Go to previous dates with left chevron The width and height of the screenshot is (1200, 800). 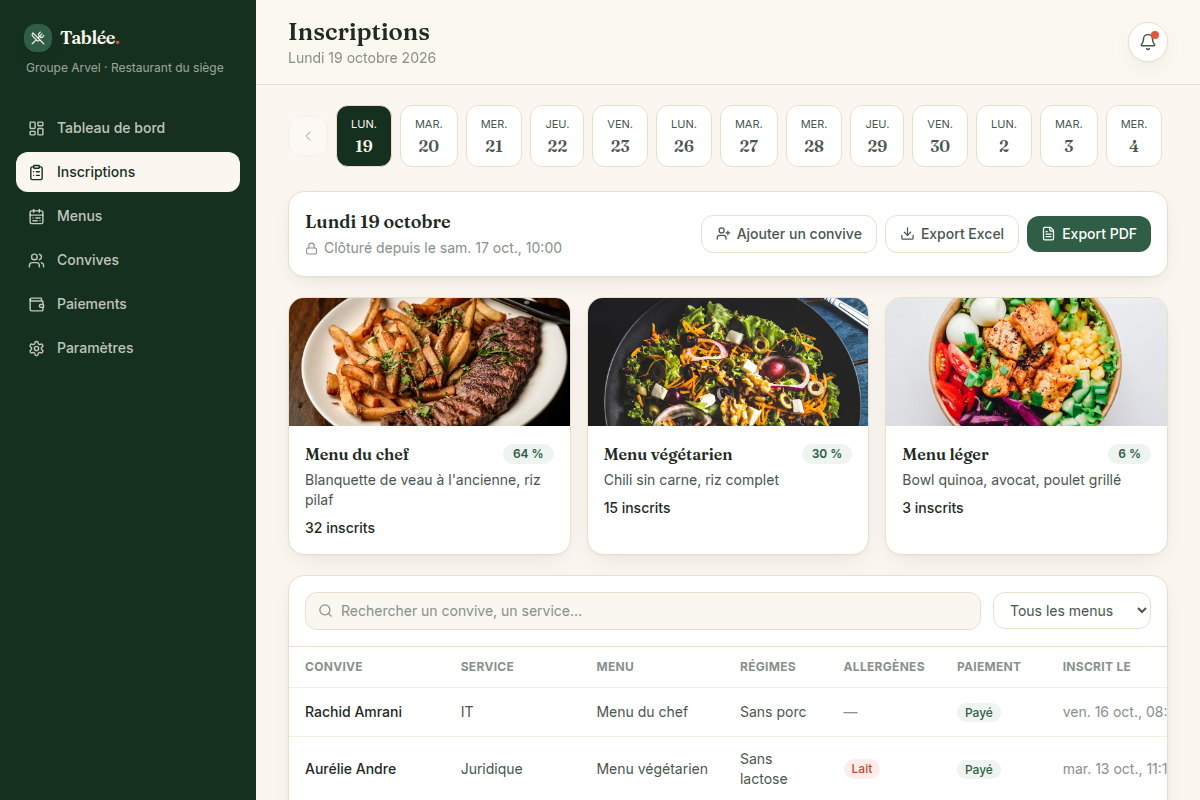pyautogui.click(x=308, y=136)
